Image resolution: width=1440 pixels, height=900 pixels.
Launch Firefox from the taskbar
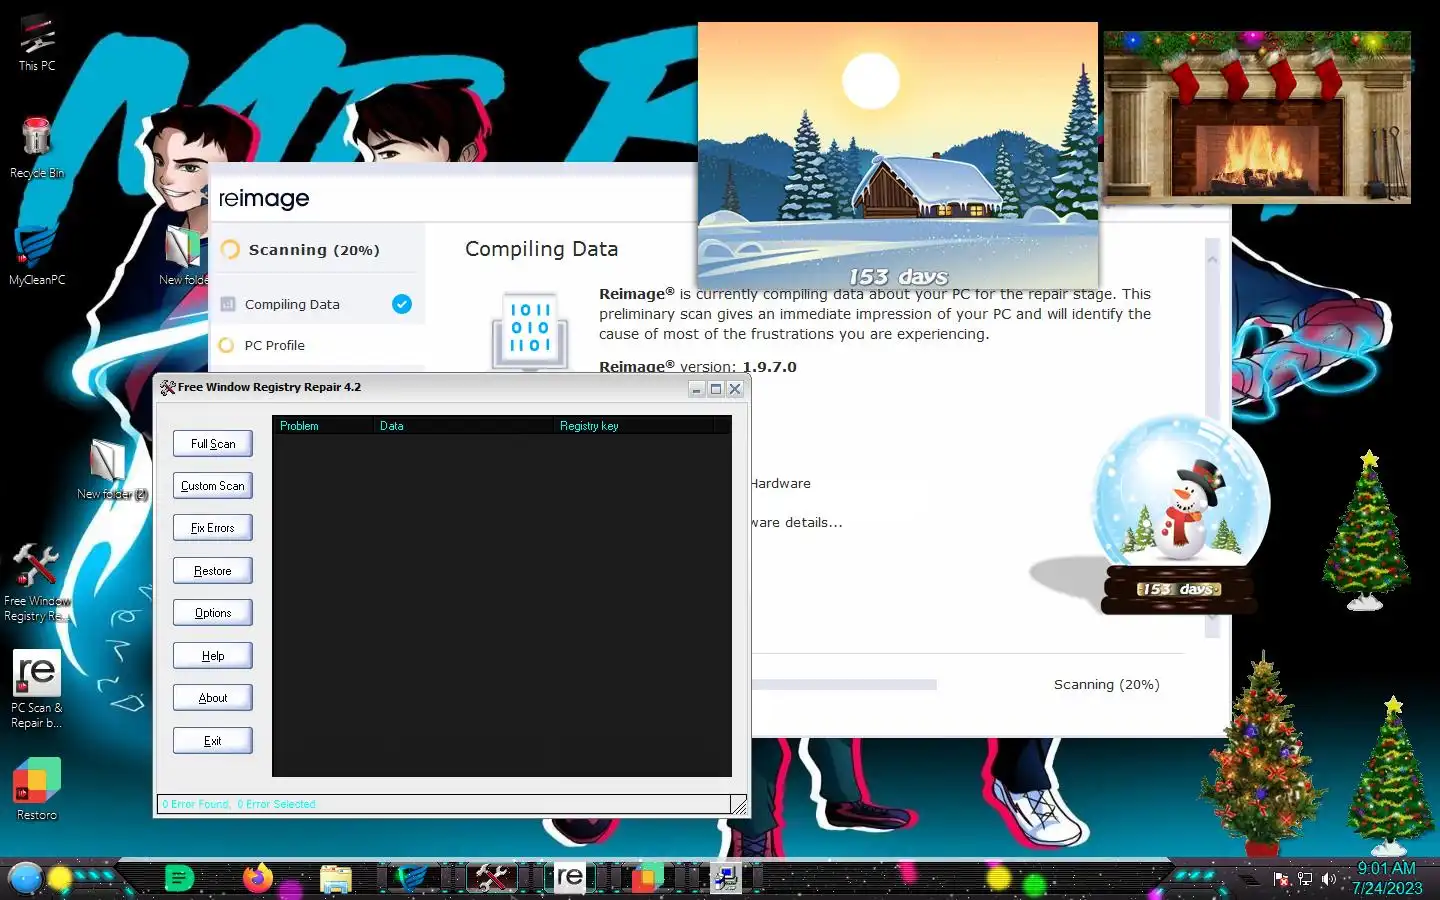258,878
